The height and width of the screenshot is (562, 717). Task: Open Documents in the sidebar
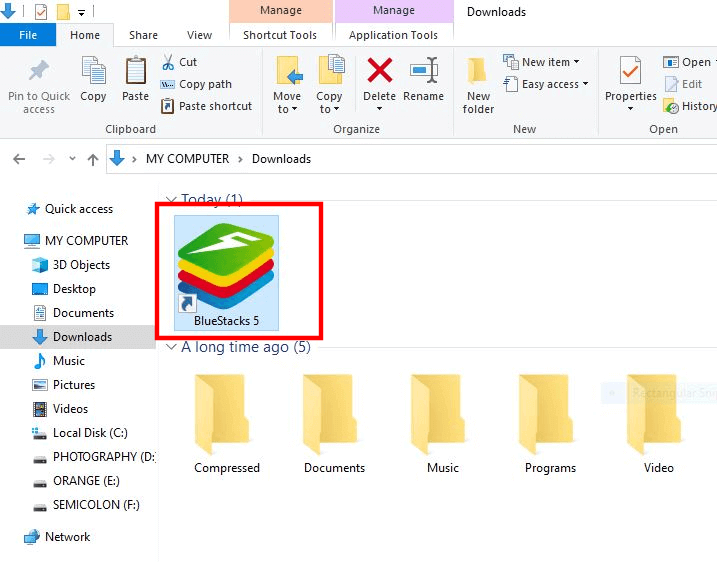[x=73, y=313]
